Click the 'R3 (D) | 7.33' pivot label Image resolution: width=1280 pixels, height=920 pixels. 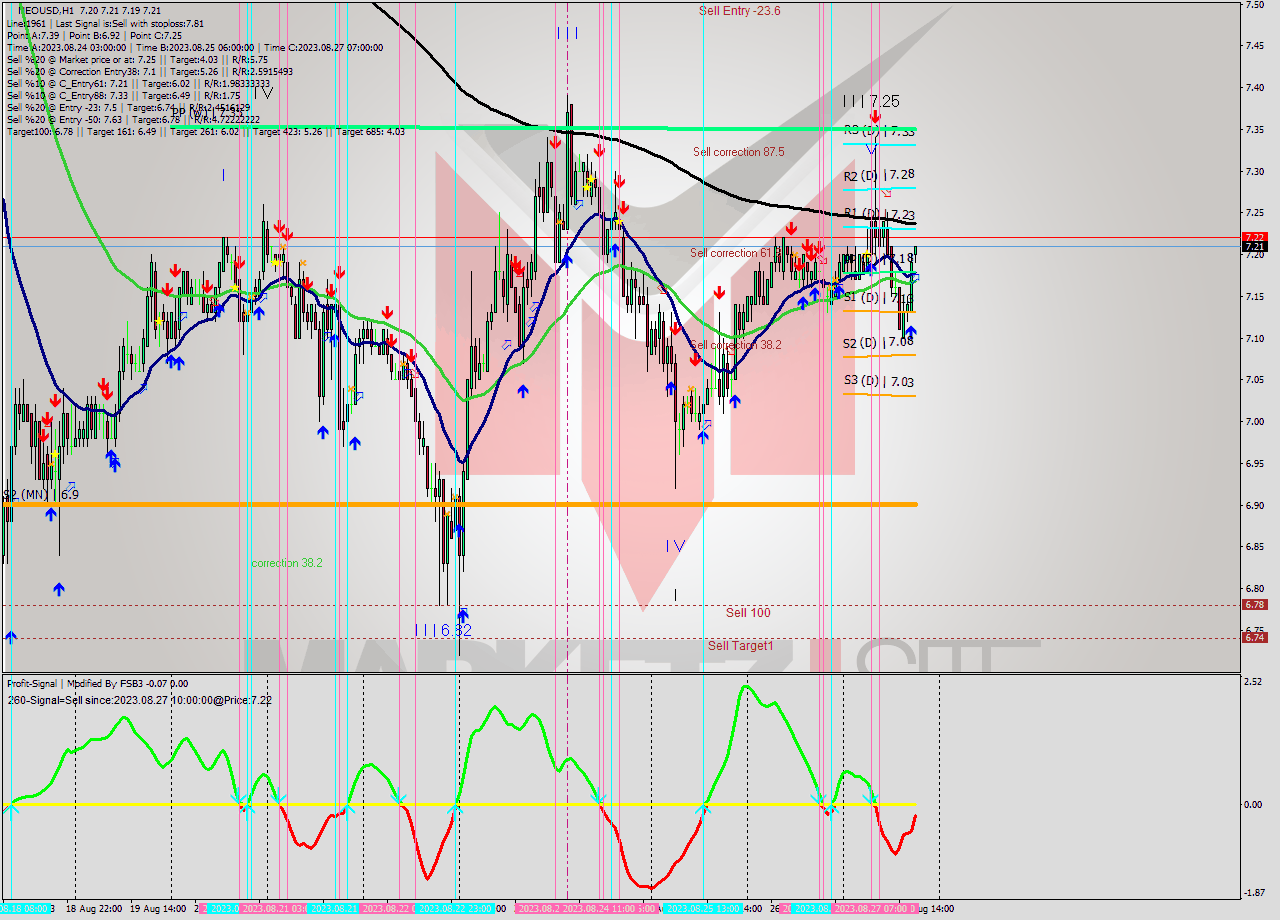pos(878,131)
